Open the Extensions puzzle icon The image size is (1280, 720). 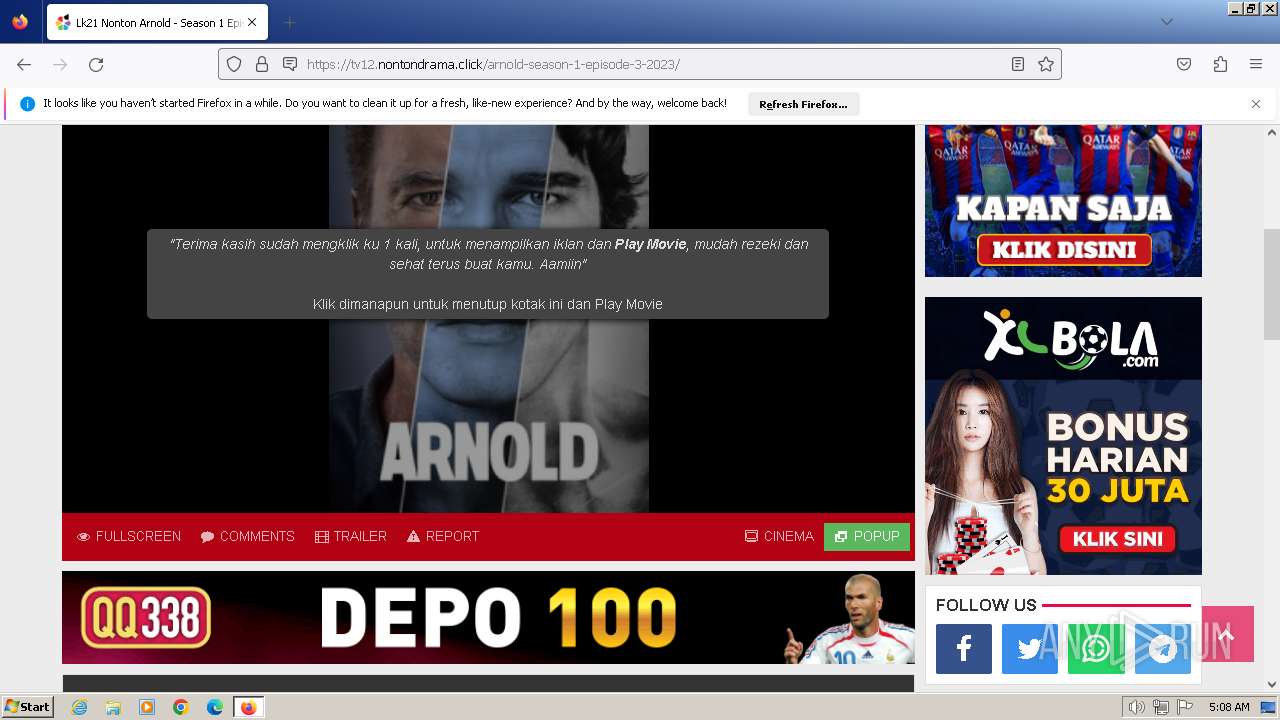click(x=1220, y=64)
